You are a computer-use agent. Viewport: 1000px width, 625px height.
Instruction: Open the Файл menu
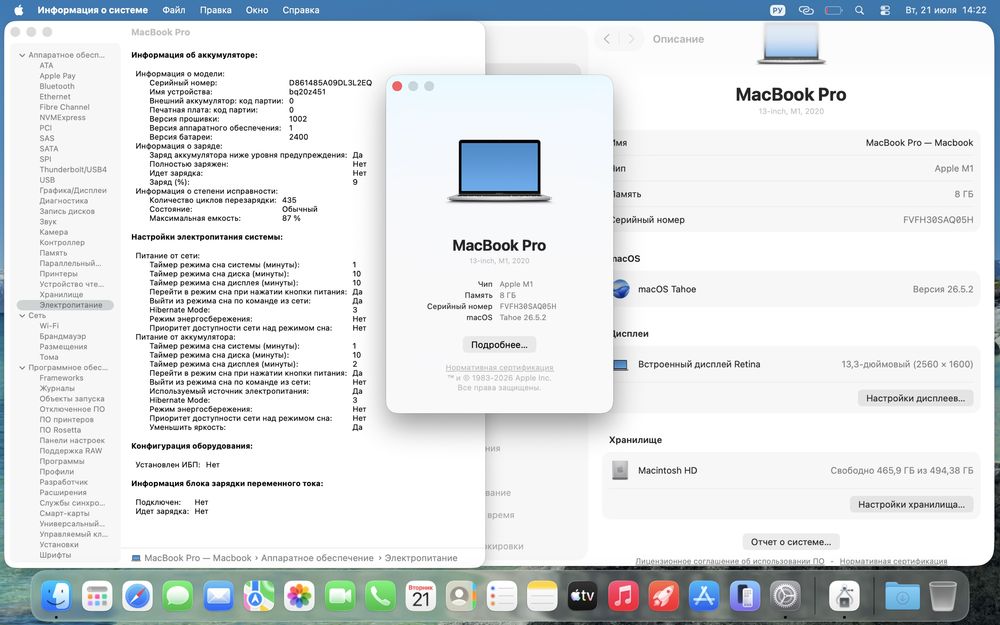click(173, 10)
